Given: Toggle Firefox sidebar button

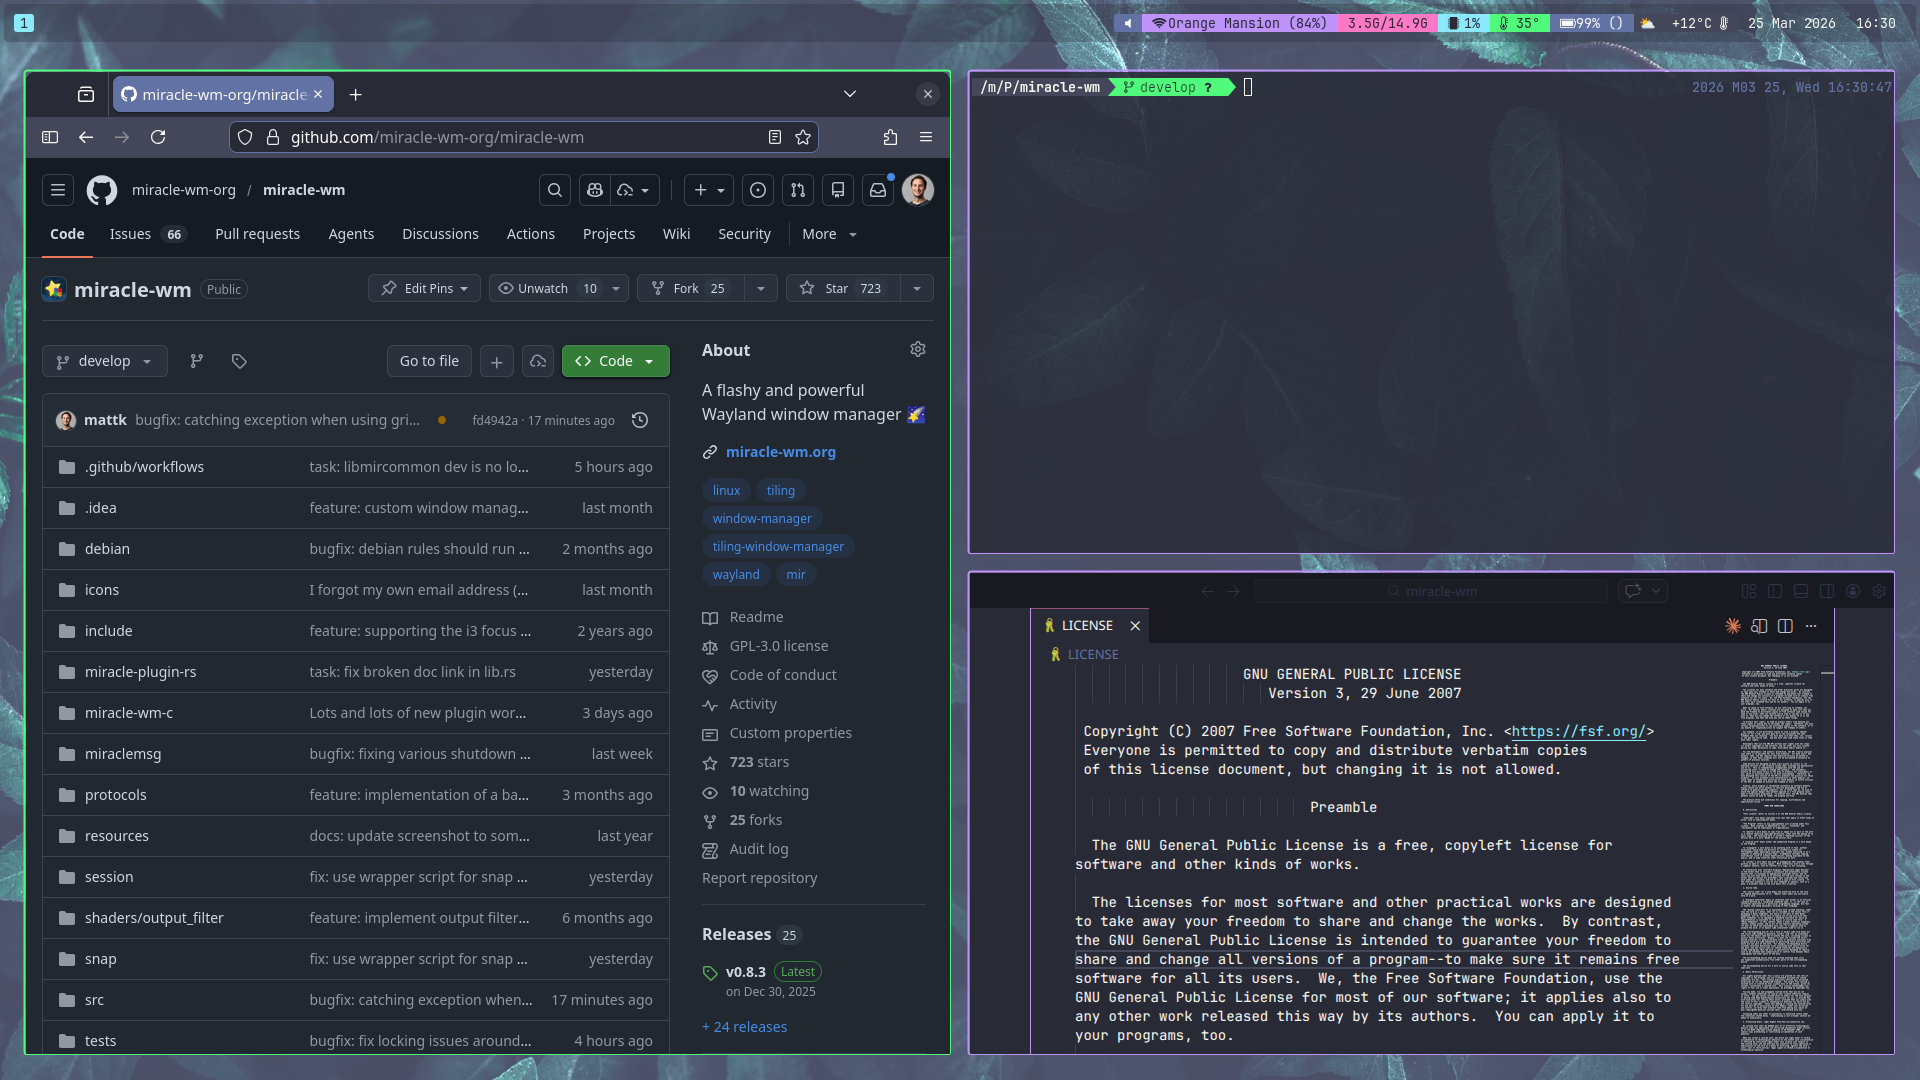Looking at the screenshot, I should coord(50,137).
